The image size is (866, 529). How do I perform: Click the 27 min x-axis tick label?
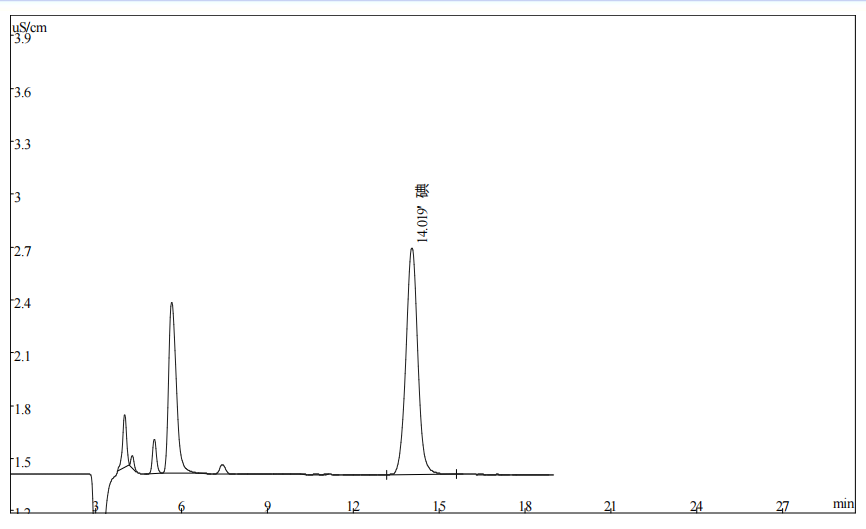[783, 507]
